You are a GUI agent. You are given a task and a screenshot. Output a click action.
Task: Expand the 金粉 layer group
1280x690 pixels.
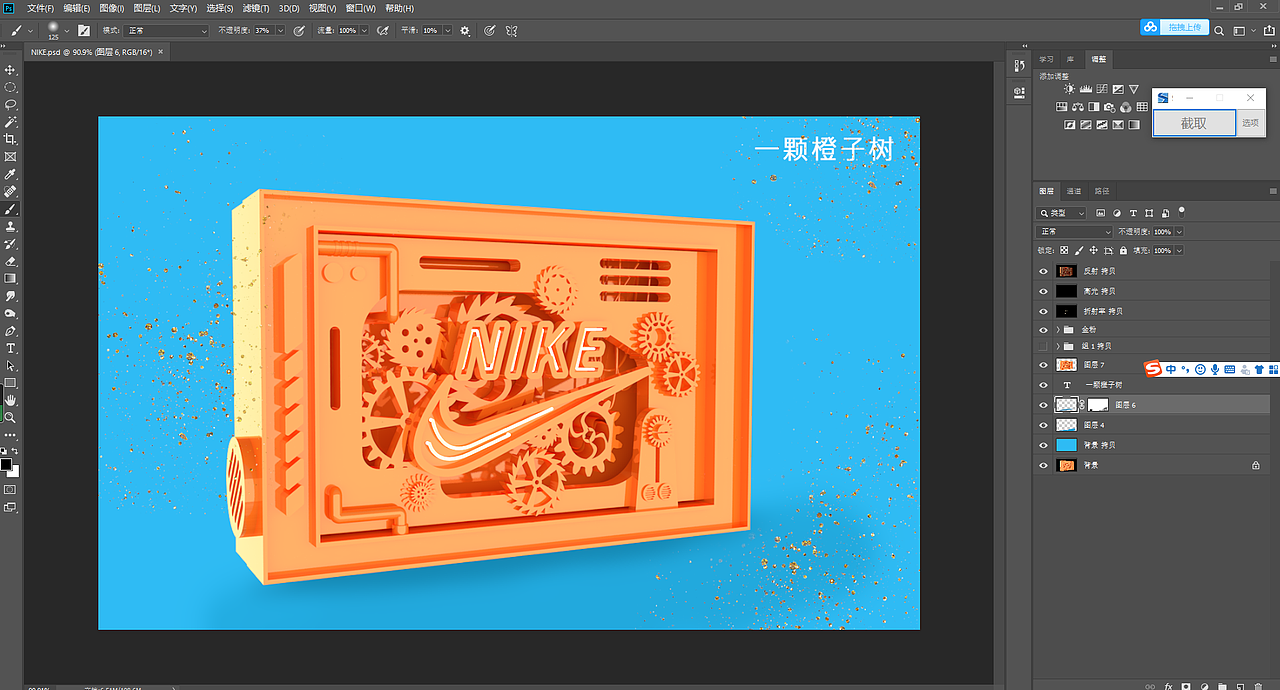[x=1057, y=329]
